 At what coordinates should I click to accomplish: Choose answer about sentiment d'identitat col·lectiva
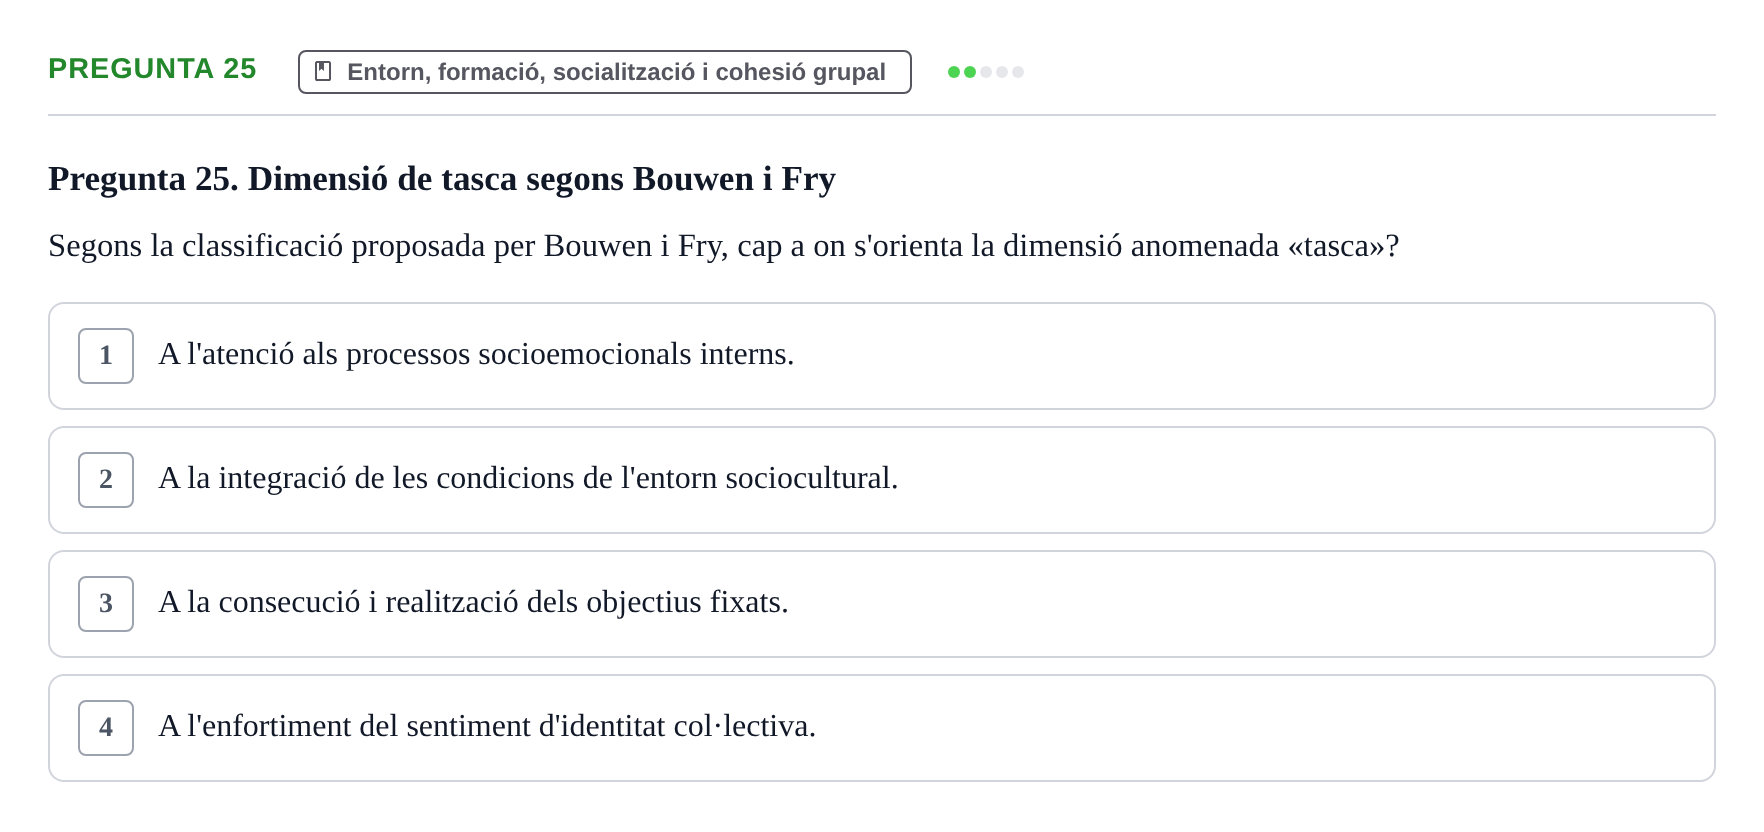[x=882, y=728]
